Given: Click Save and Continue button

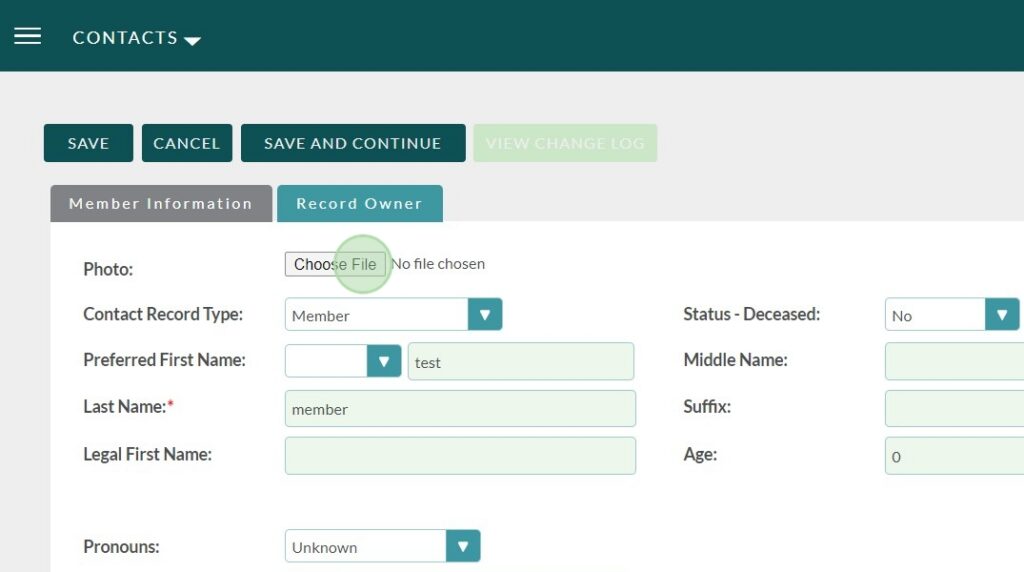Looking at the screenshot, I should tap(352, 143).
